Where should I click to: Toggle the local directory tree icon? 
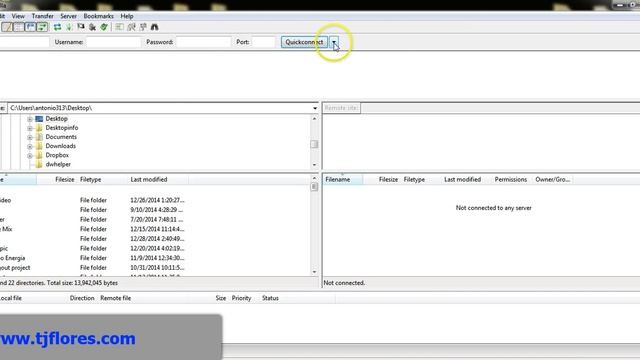19,27
